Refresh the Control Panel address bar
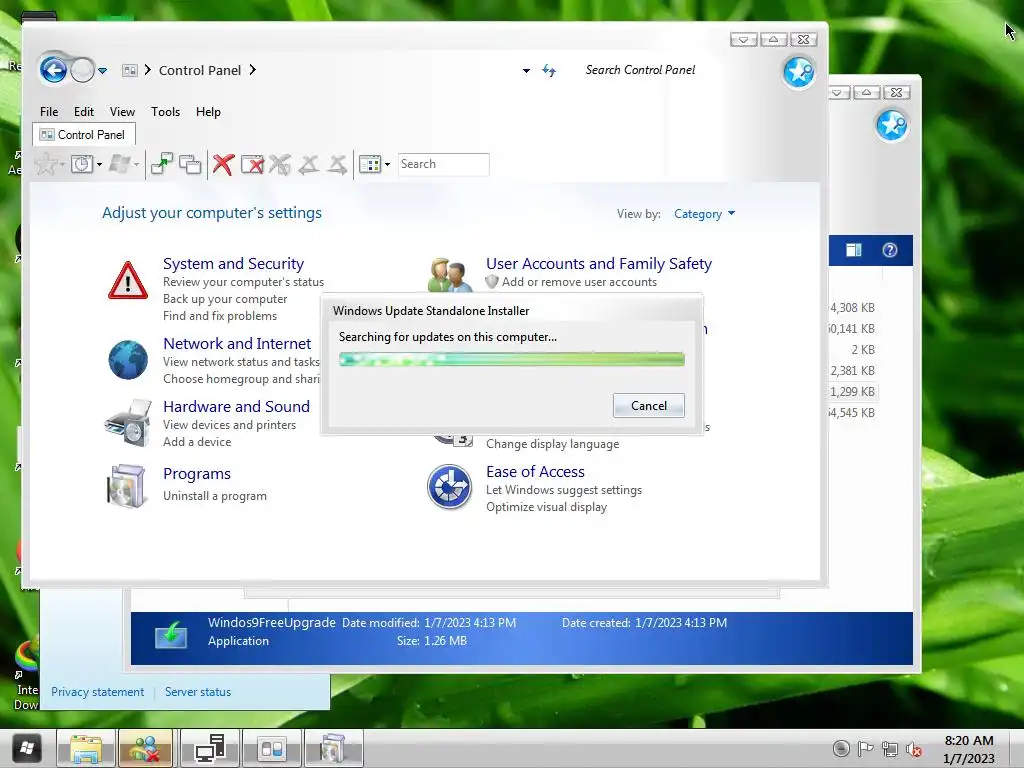Image resolution: width=1024 pixels, height=768 pixels. pos(549,71)
